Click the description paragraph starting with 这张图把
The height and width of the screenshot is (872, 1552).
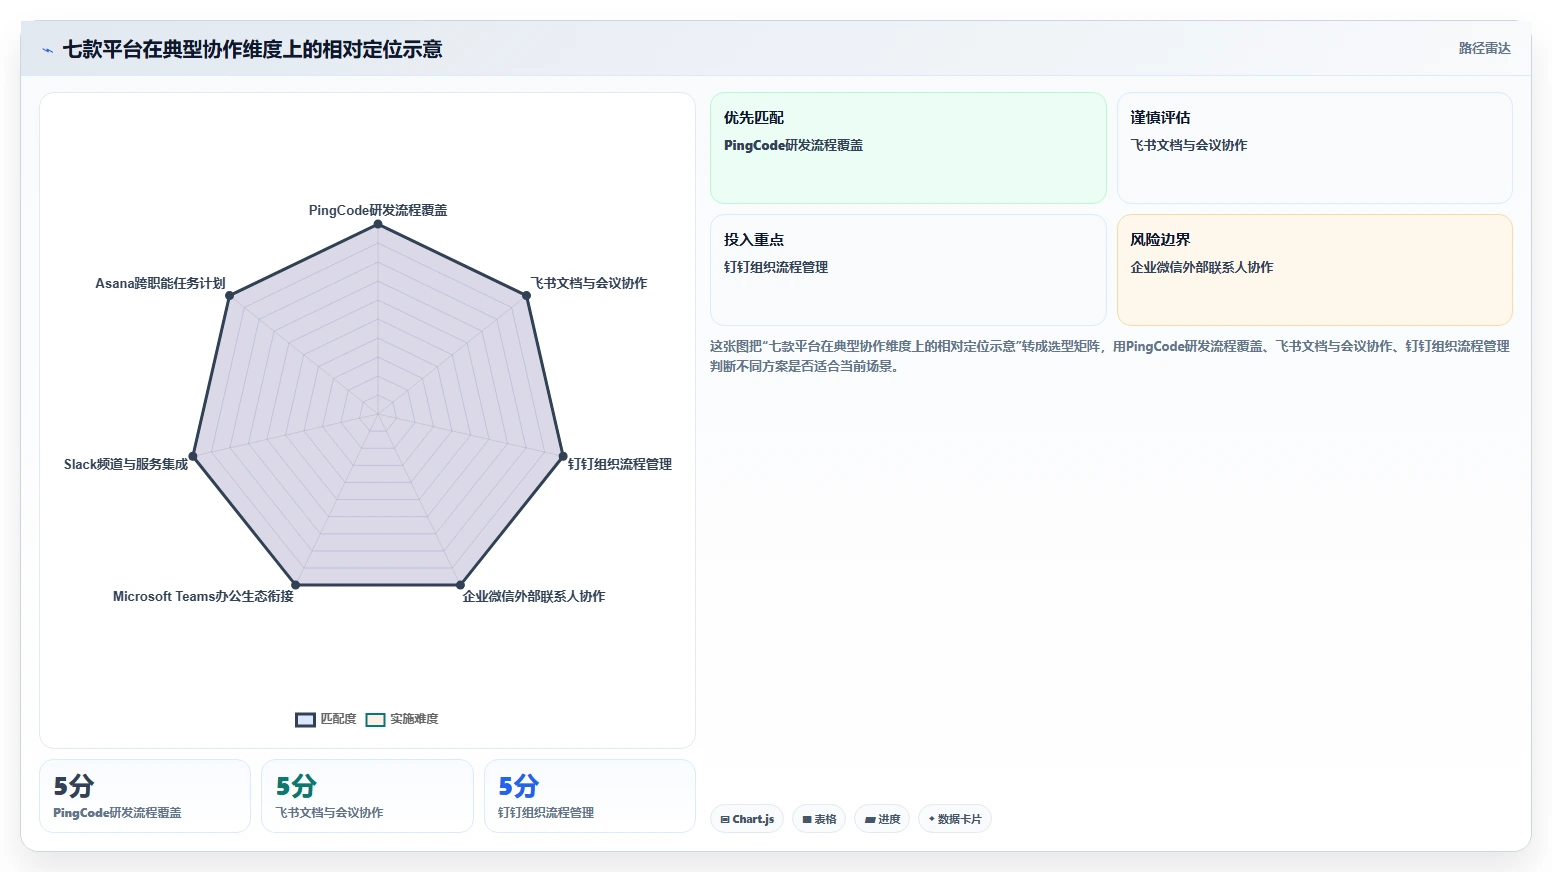pos(1110,356)
